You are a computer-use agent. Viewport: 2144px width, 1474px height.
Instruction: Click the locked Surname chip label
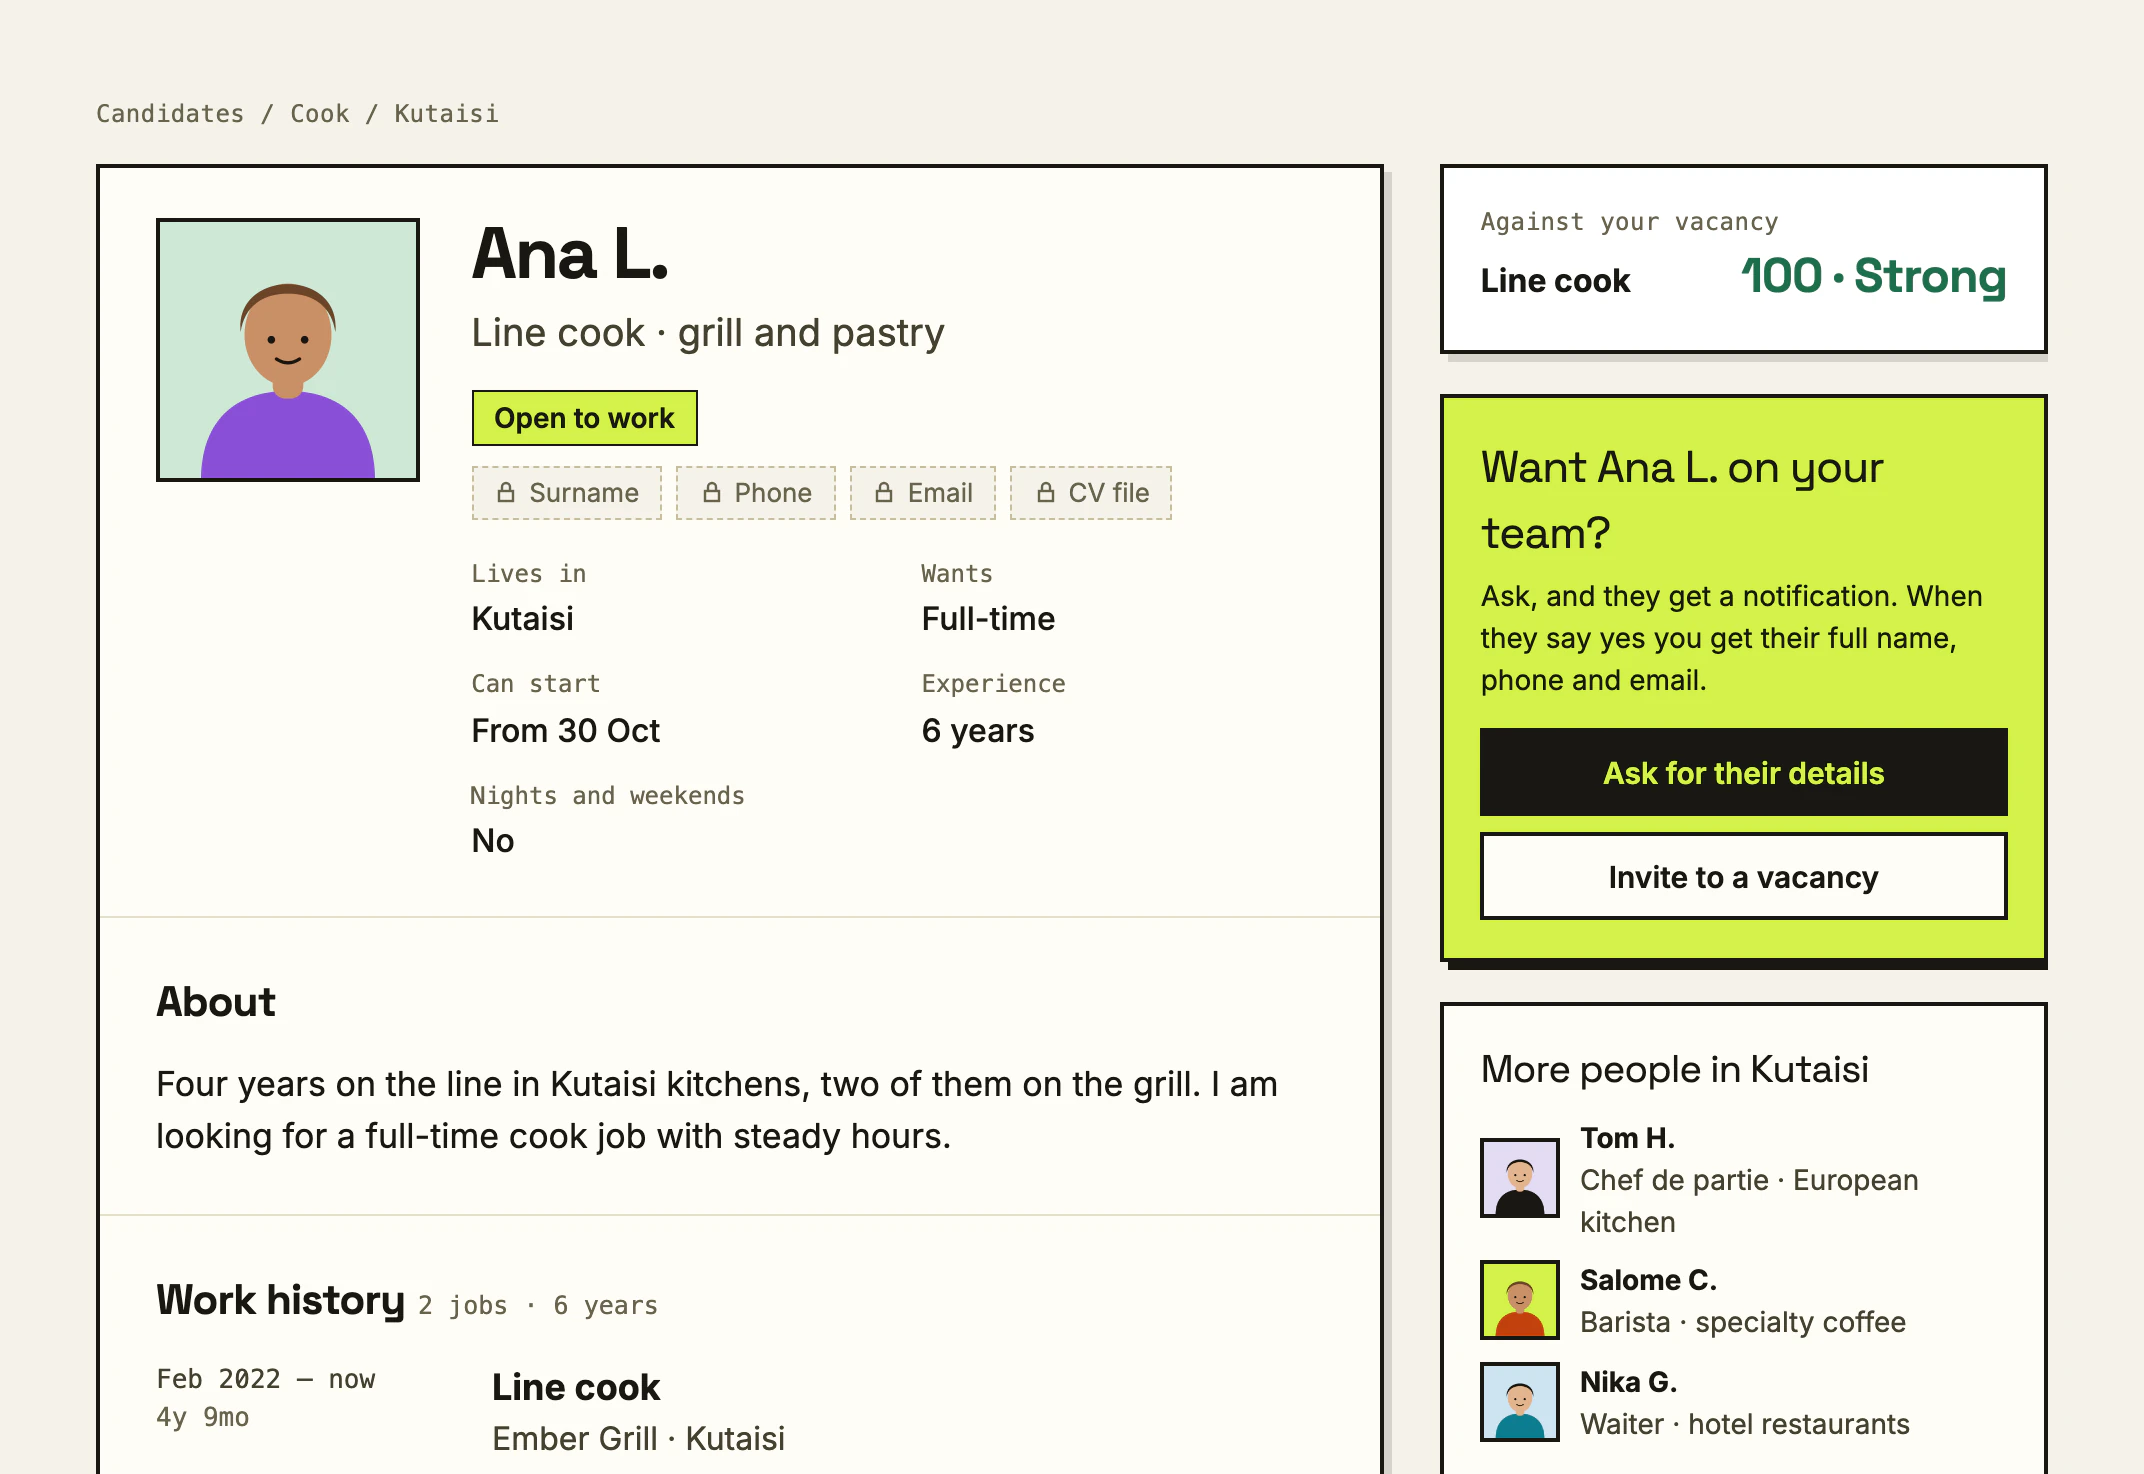(x=584, y=493)
